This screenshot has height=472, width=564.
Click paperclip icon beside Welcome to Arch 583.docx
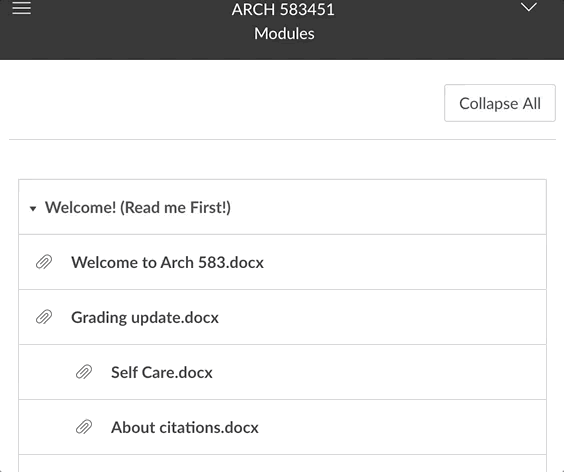point(44,262)
